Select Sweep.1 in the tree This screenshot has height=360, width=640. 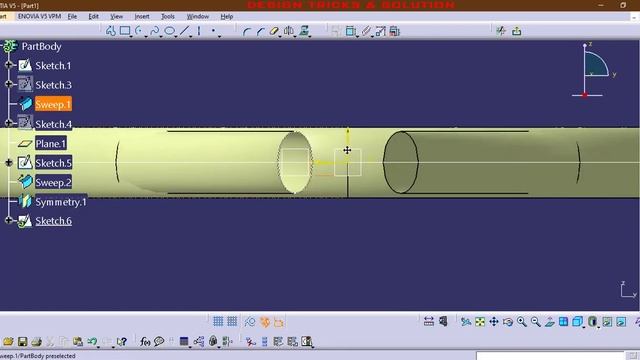coord(53,104)
